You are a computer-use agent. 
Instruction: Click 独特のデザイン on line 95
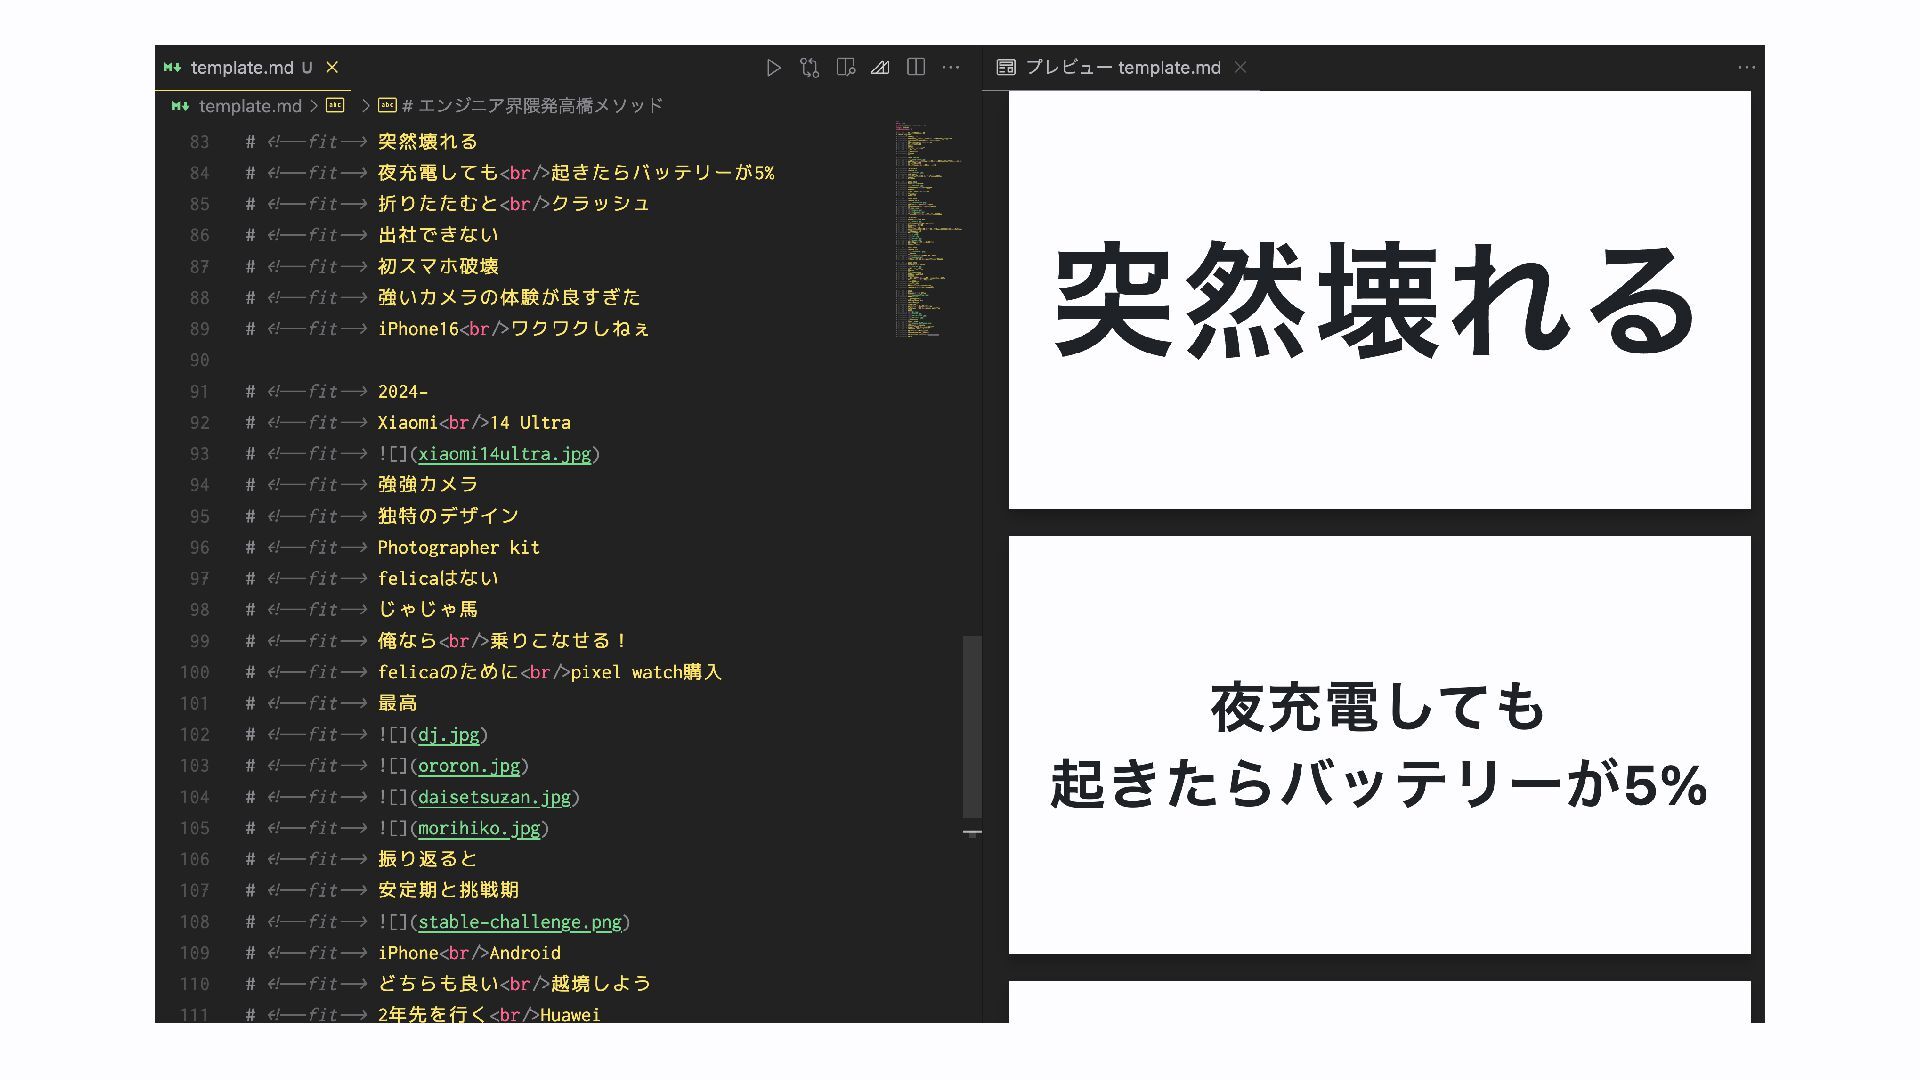point(448,516)
